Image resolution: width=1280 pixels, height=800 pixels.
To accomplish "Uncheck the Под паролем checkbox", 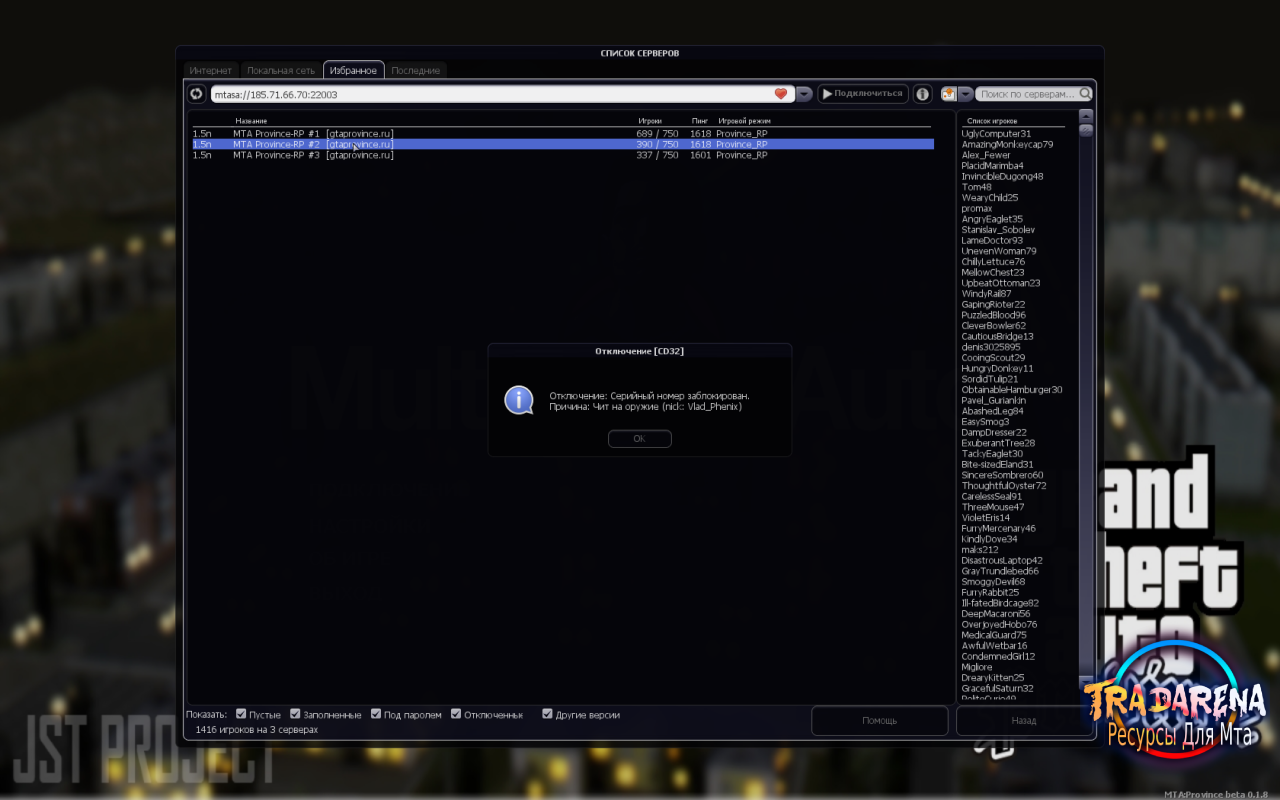I will pos(376,714).
